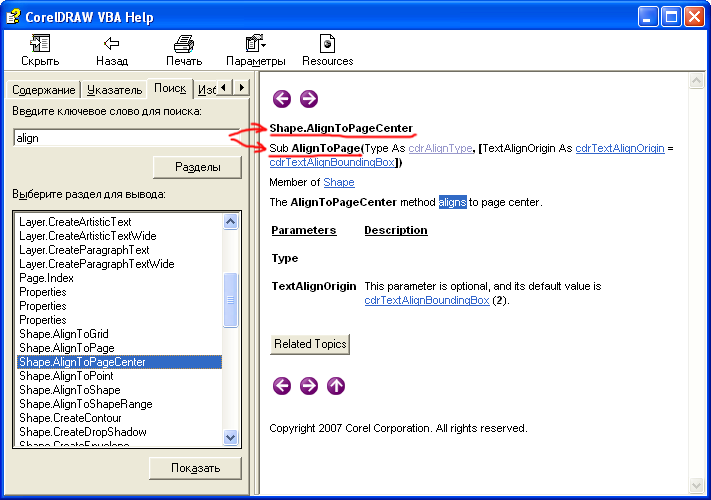Close the CoreIDRAW VBA Help window
This screenshot has width=711, height=500.
[695, 17]
